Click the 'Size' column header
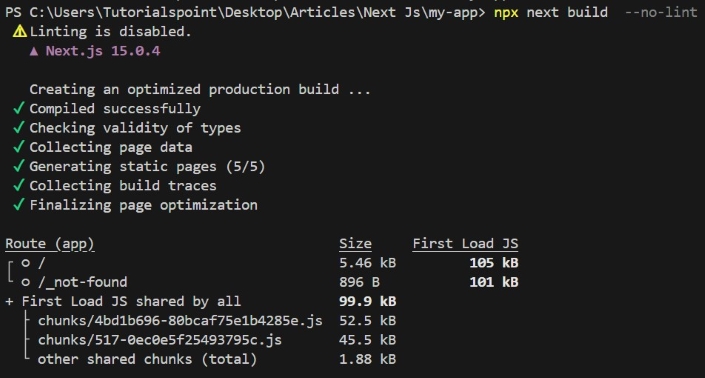Screen dimensions: 705x378 pos(355,244)
